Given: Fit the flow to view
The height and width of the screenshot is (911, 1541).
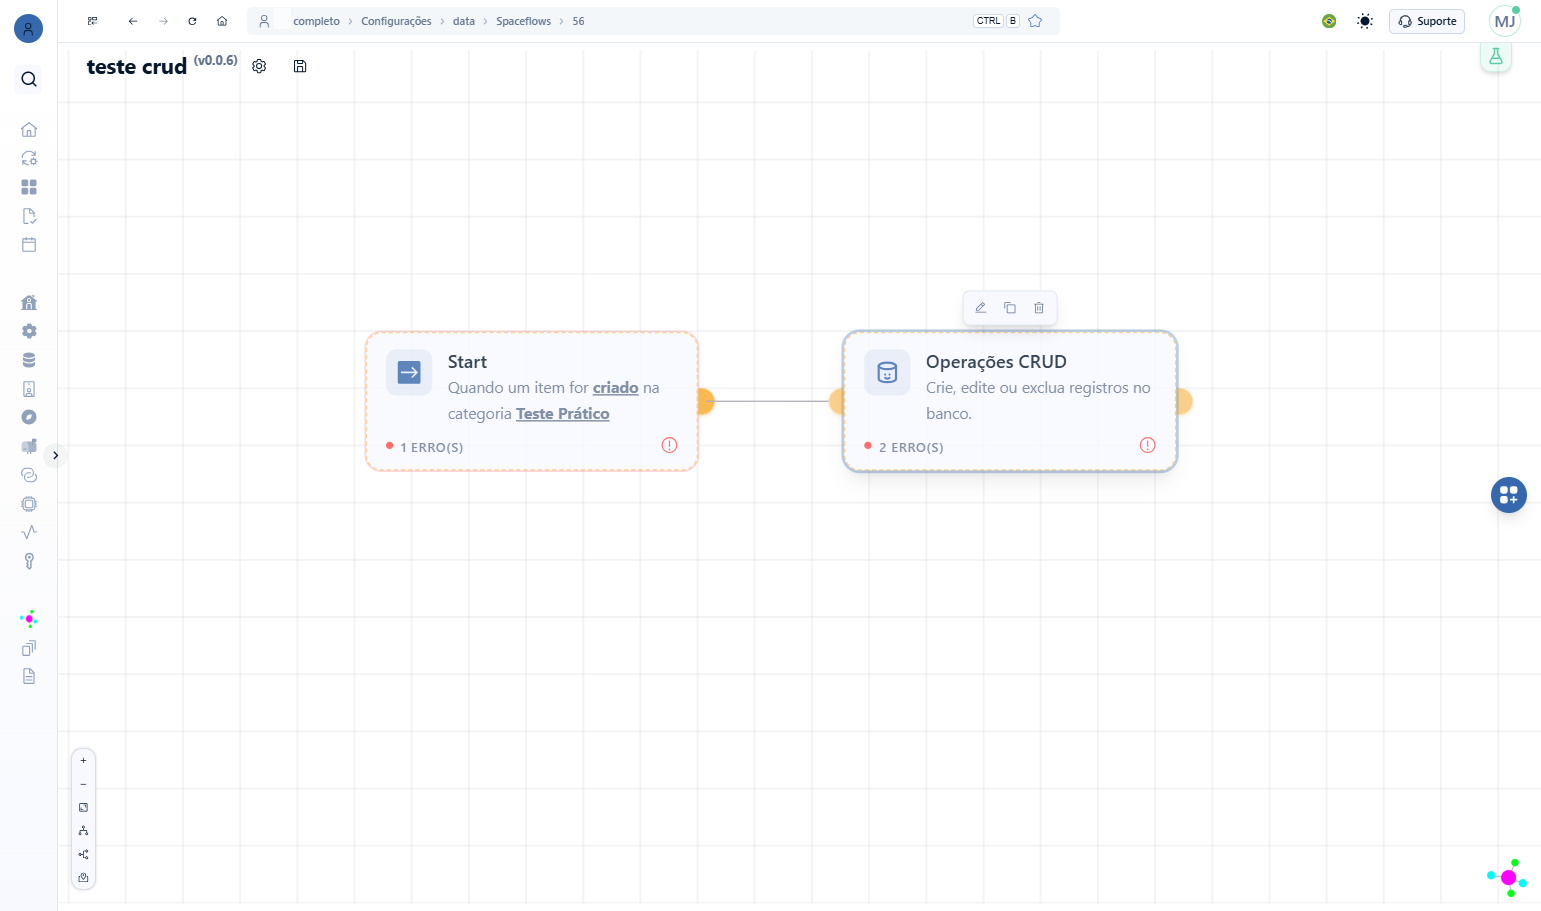Looking at the screenshot, I should [83, 808].
